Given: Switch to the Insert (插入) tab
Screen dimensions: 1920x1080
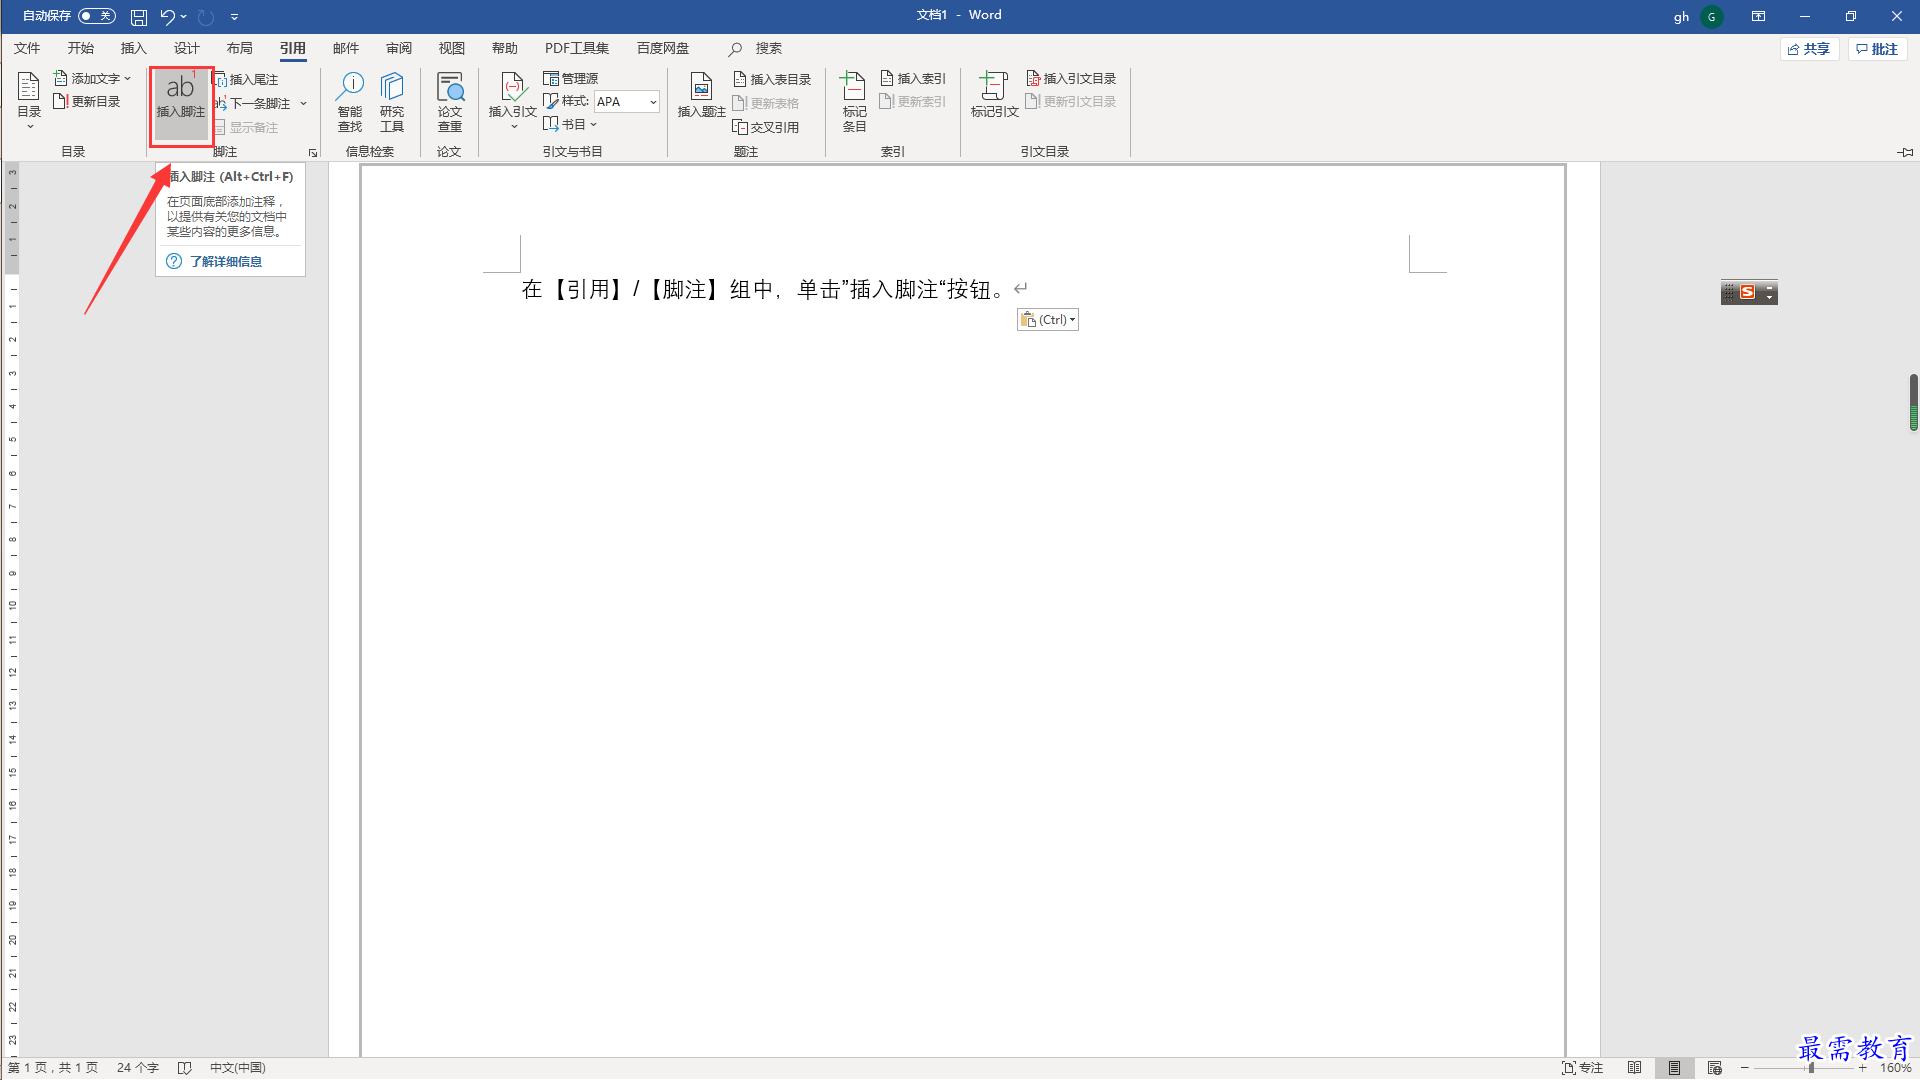Looking at the screenshot, I should click(133, 48).
